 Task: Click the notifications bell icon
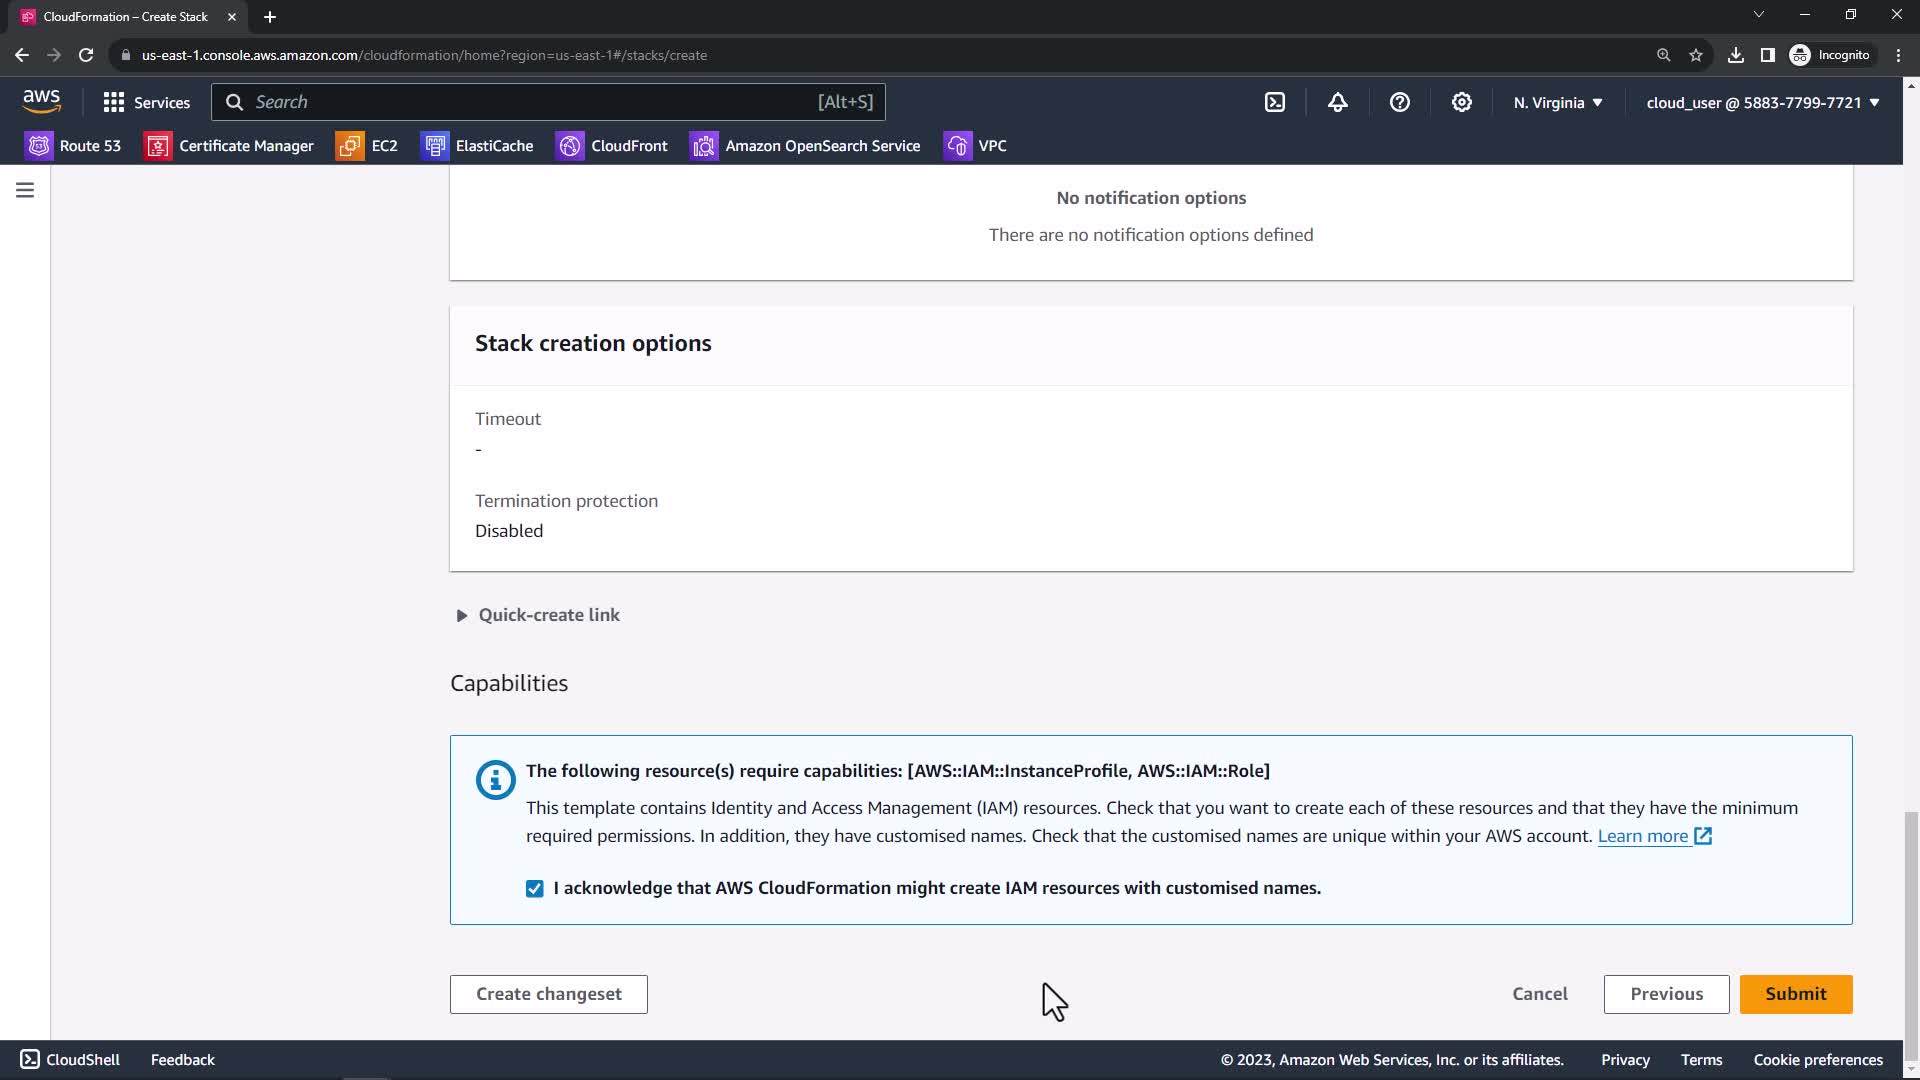point(1337,102)
